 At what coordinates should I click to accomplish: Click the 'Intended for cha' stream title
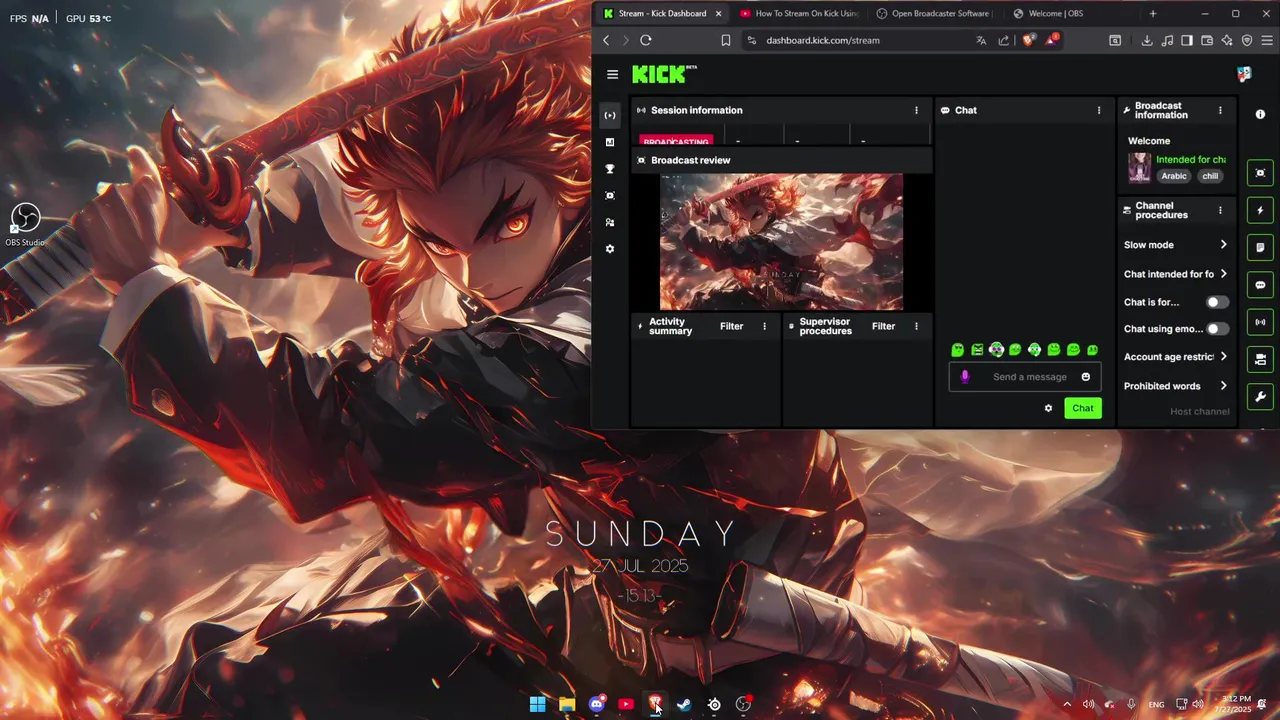(1191, 160)
